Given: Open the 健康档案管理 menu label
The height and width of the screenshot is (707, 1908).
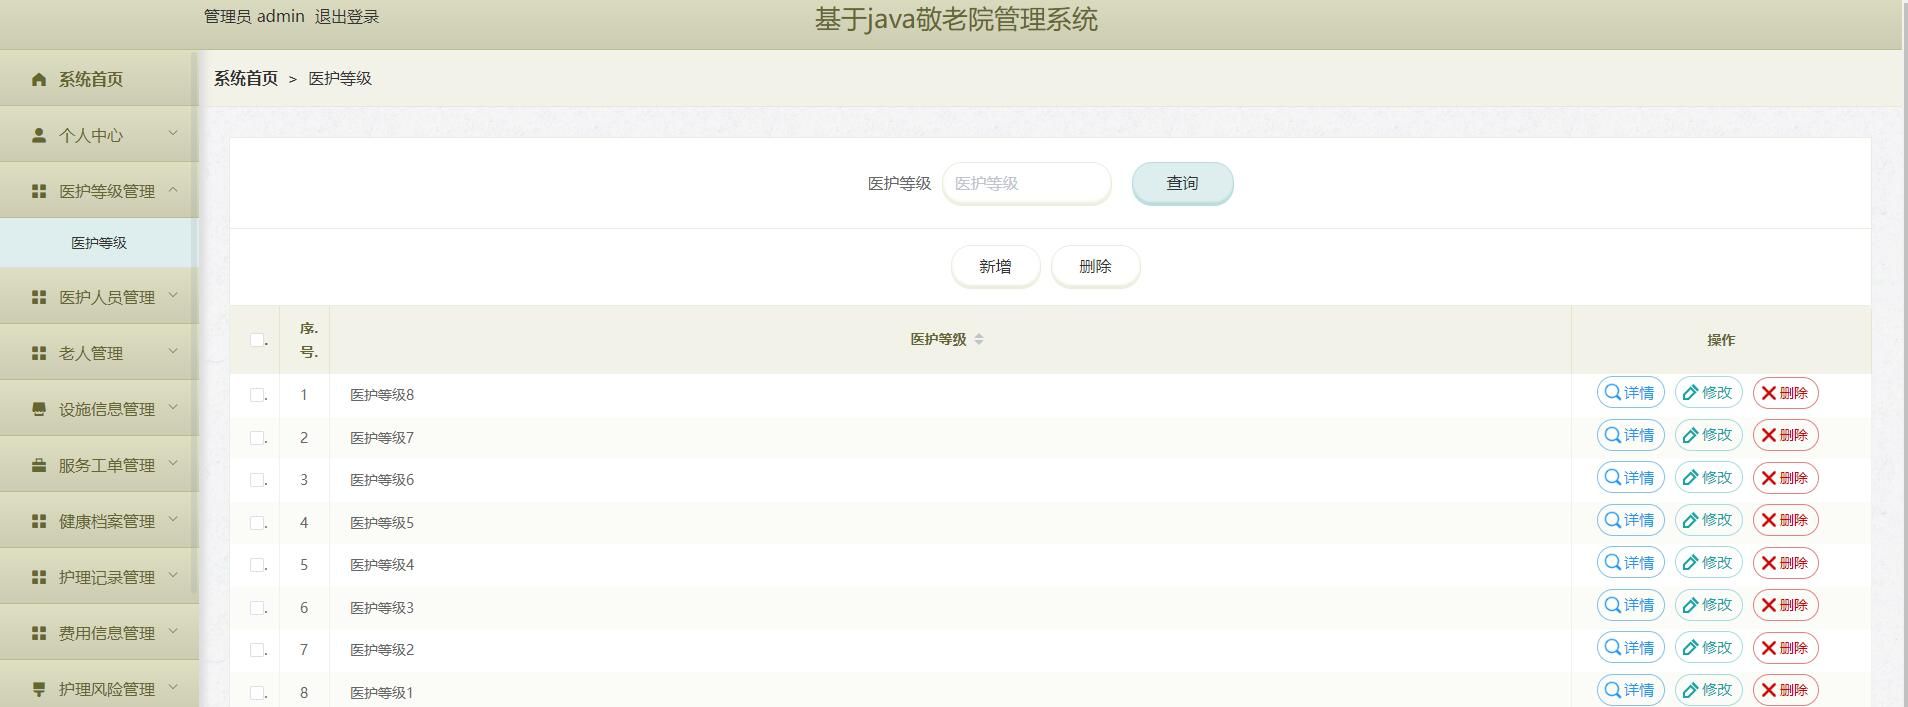Looking at the screenshot, I should coord(107,521).
